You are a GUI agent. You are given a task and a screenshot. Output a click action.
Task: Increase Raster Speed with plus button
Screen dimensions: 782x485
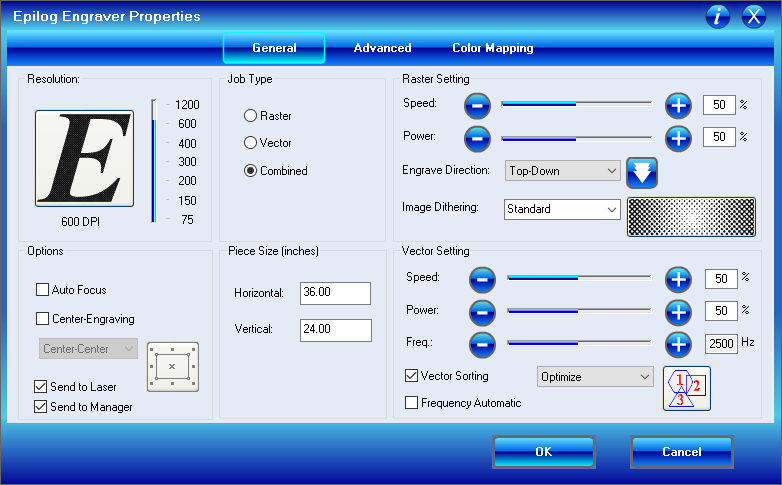tap(678, 106)
